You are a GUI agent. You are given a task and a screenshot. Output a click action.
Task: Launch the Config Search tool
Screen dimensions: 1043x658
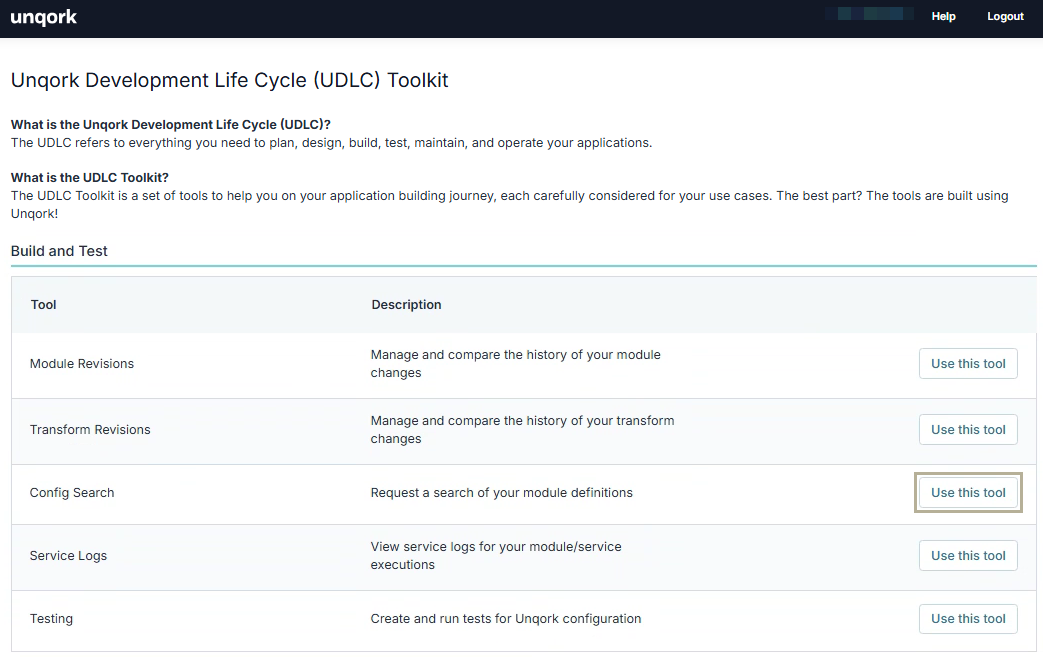pyautogui.click(x=967, y=492)
